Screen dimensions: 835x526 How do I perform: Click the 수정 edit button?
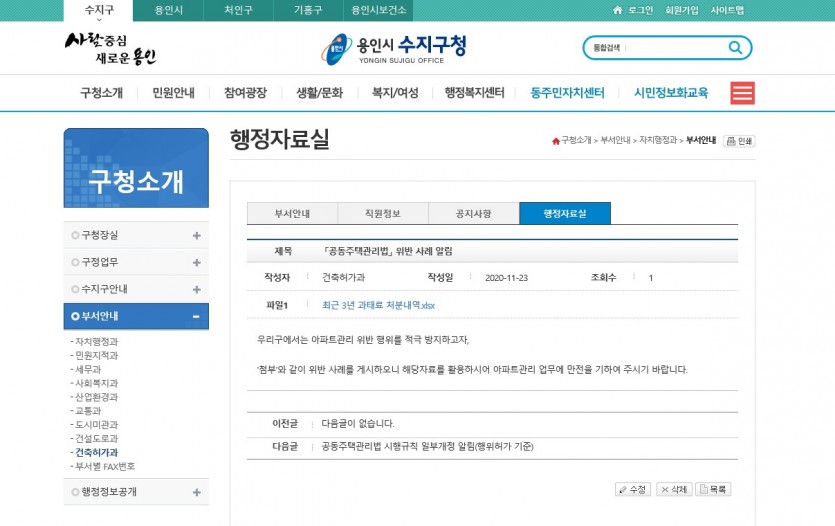point(632,489)
